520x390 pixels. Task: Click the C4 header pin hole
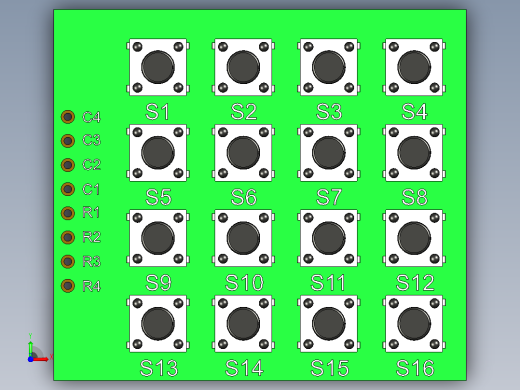coord(68,117)
